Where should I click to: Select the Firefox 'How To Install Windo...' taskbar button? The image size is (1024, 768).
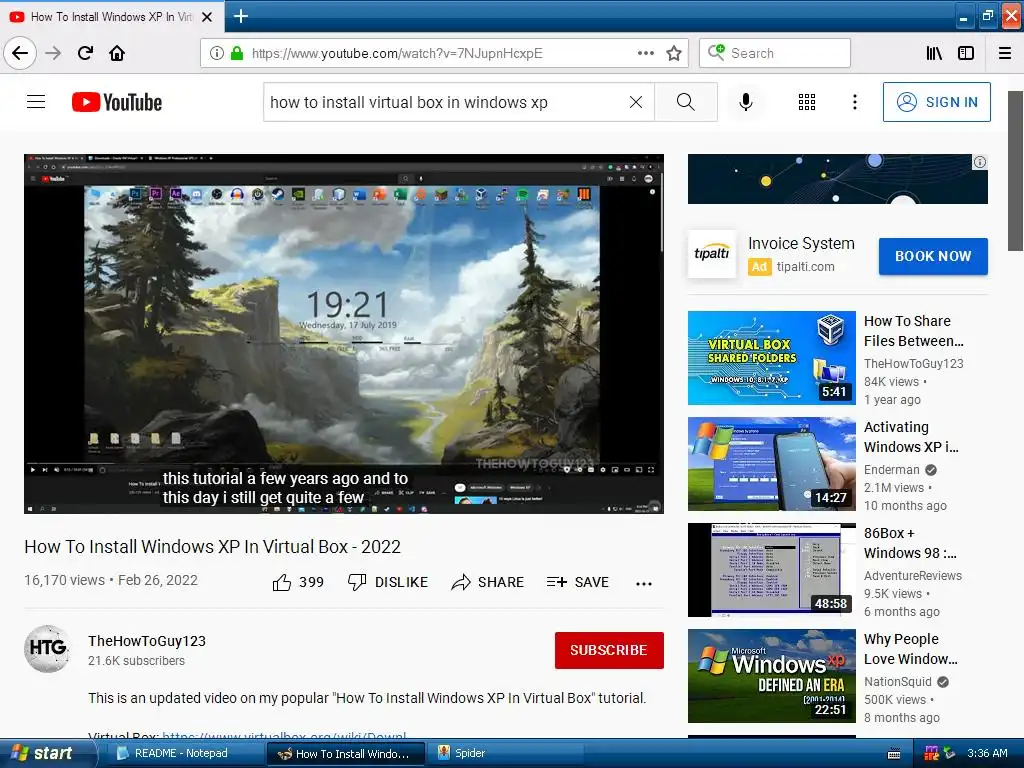pyautogui.click(x=345, y=754)
